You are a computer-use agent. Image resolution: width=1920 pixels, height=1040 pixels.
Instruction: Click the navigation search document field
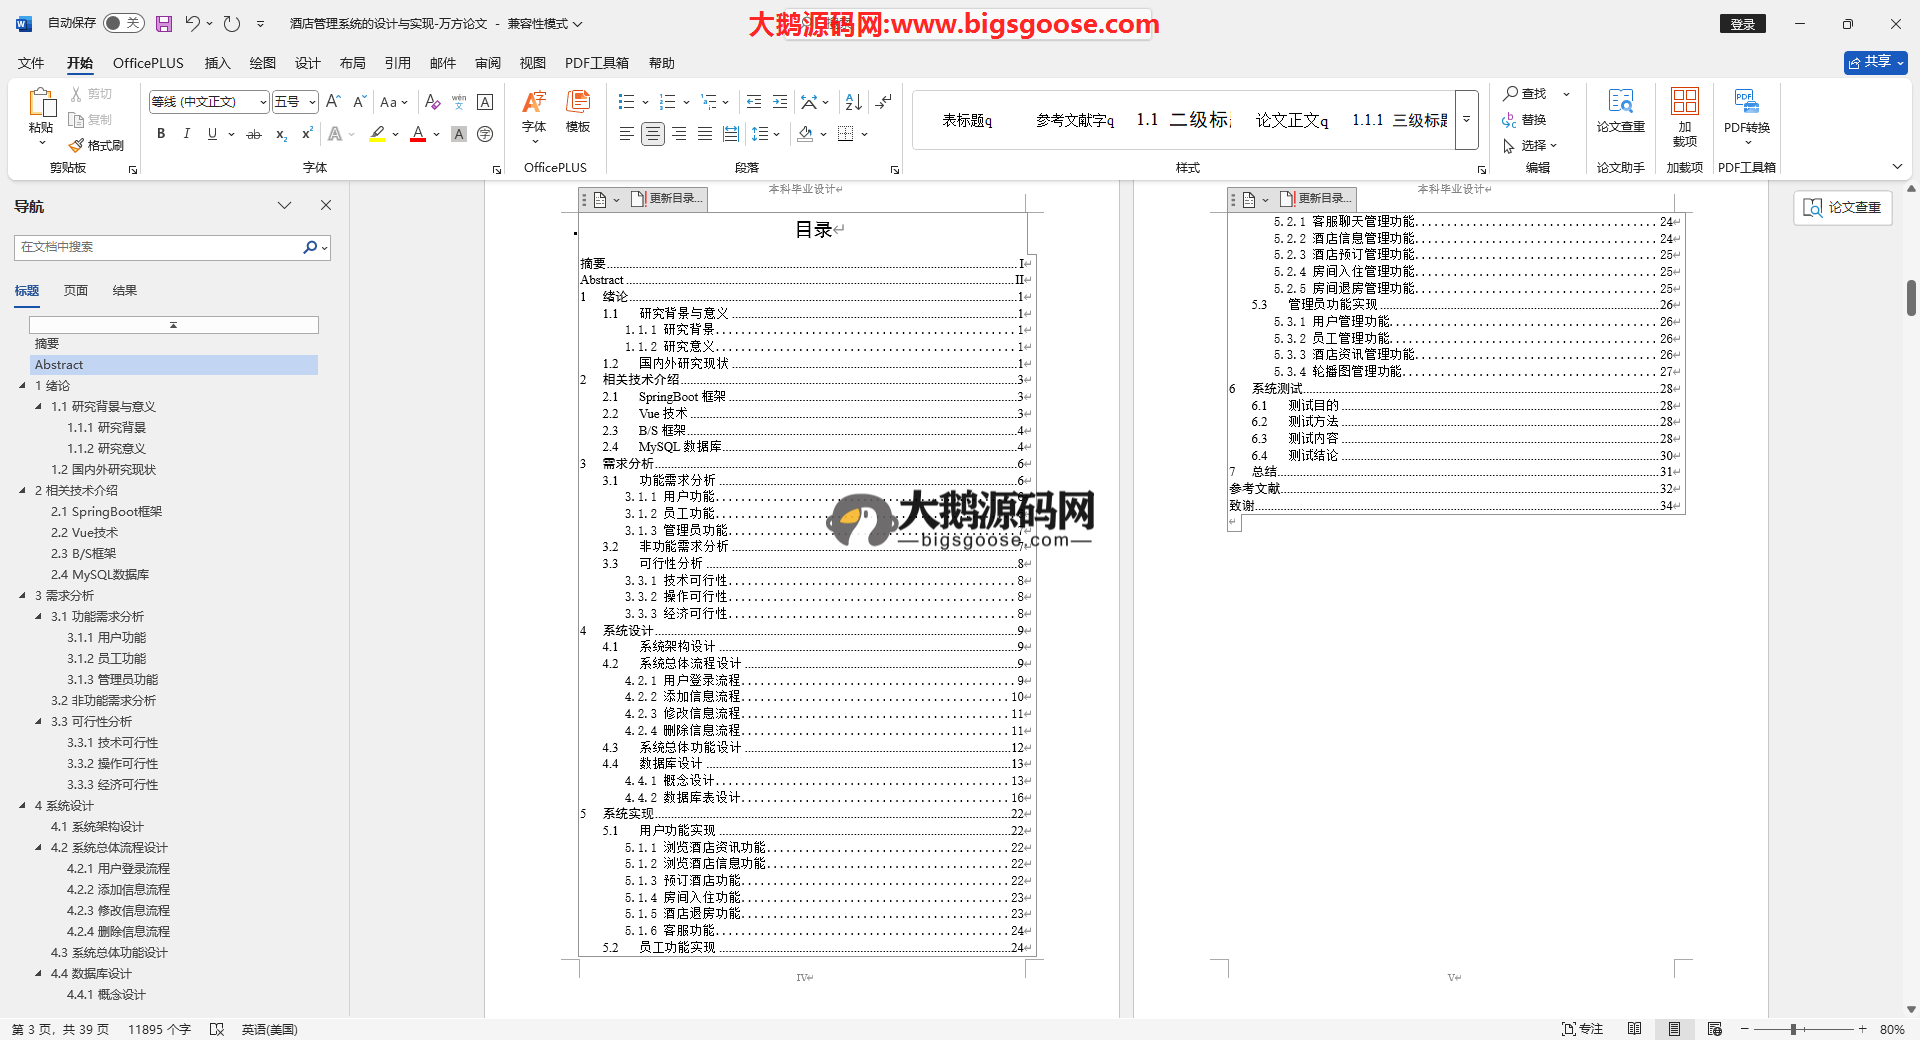point(160,247)
